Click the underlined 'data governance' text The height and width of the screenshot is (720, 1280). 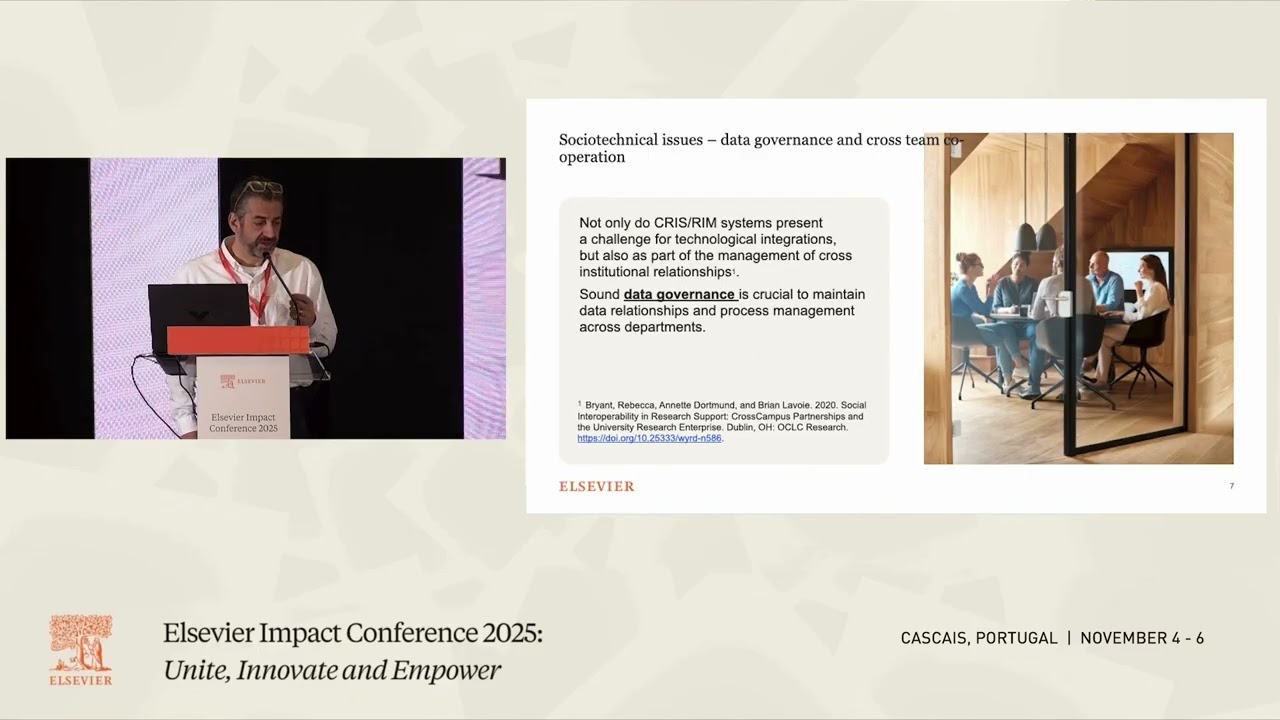point(681,294)
